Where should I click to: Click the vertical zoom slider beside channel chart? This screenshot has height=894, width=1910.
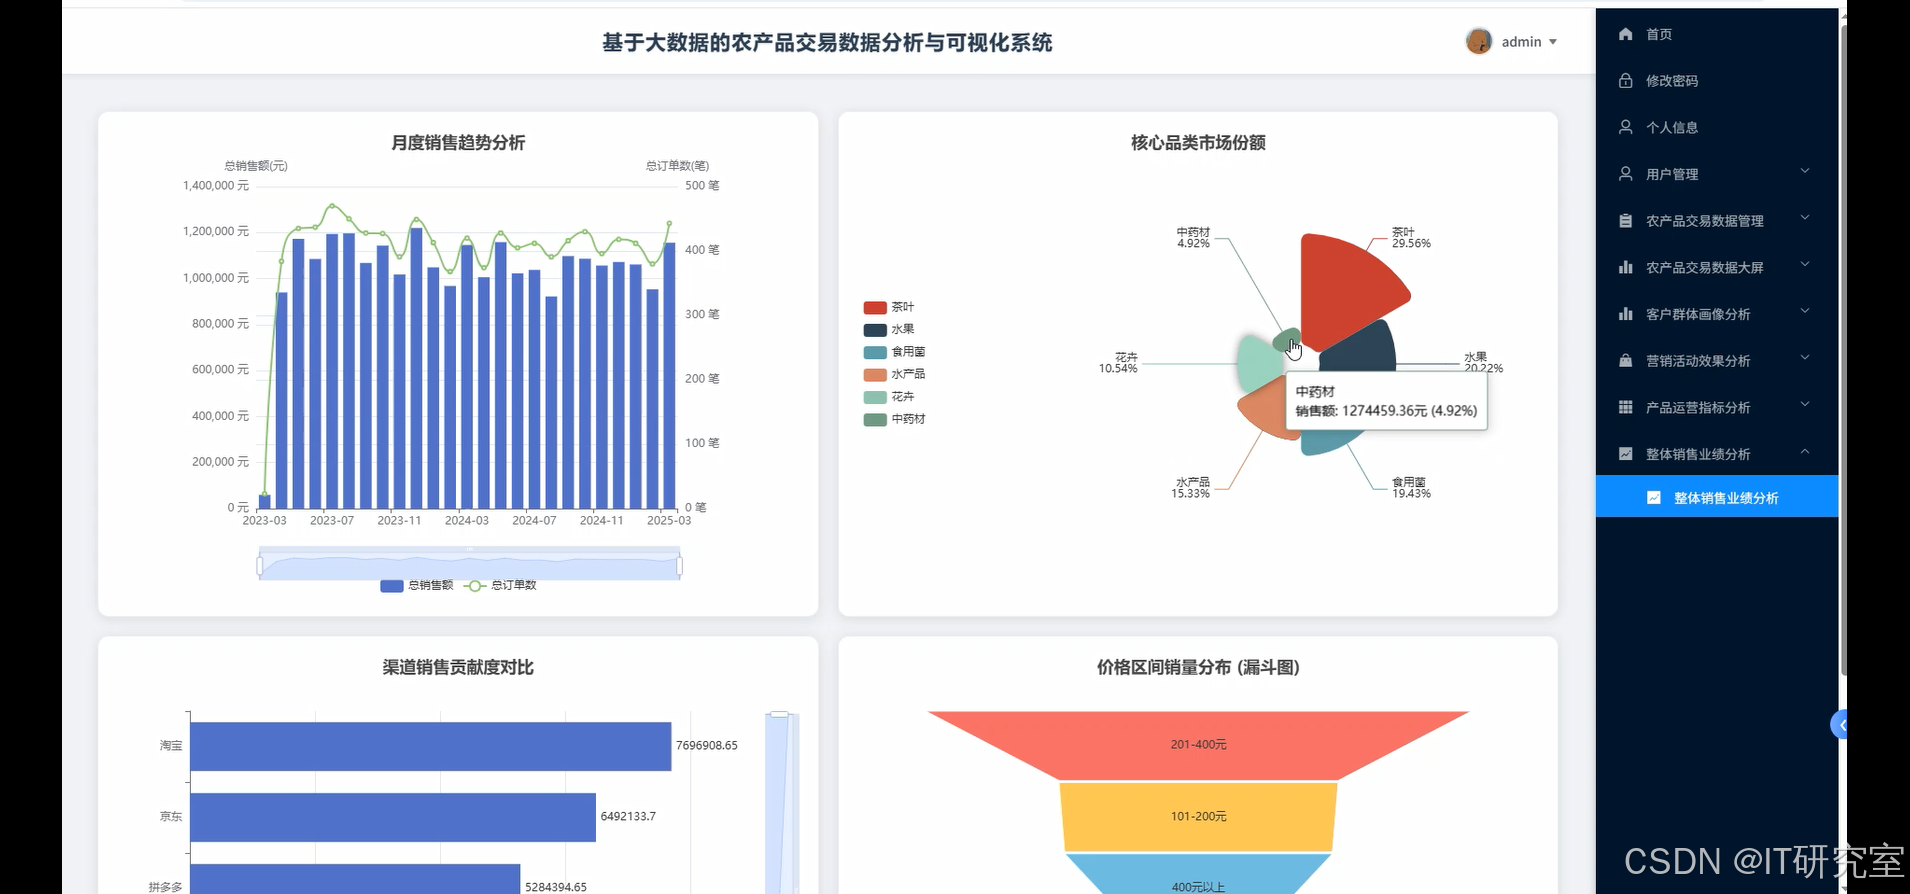(781, 803)
